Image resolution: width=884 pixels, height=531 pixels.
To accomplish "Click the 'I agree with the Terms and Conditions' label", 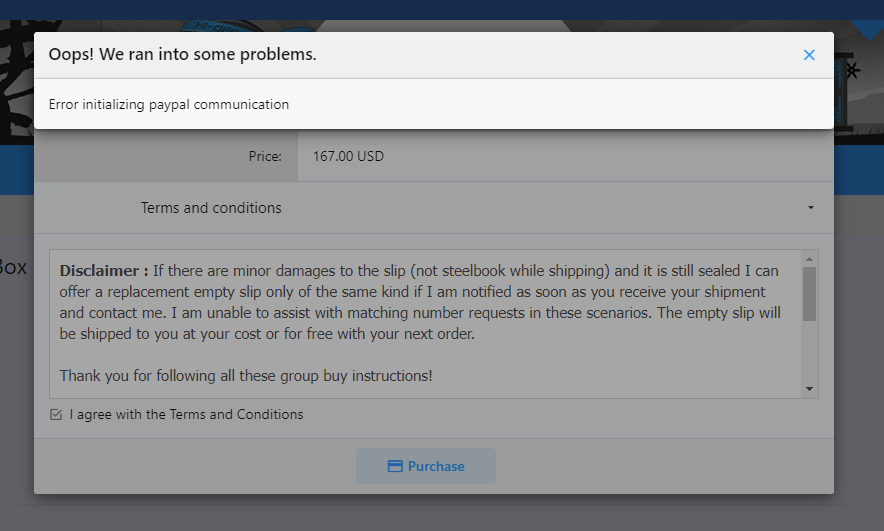I will click(x=186, y=414).
